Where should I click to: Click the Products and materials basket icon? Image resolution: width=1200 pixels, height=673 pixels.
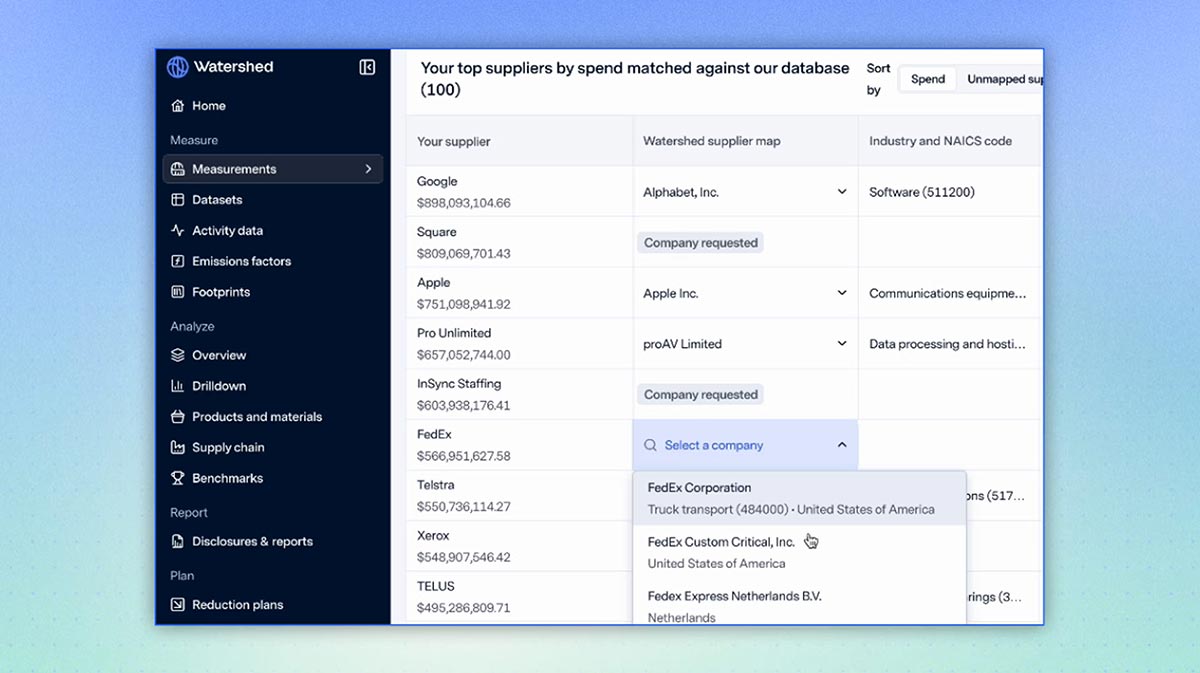coord(178,416)
